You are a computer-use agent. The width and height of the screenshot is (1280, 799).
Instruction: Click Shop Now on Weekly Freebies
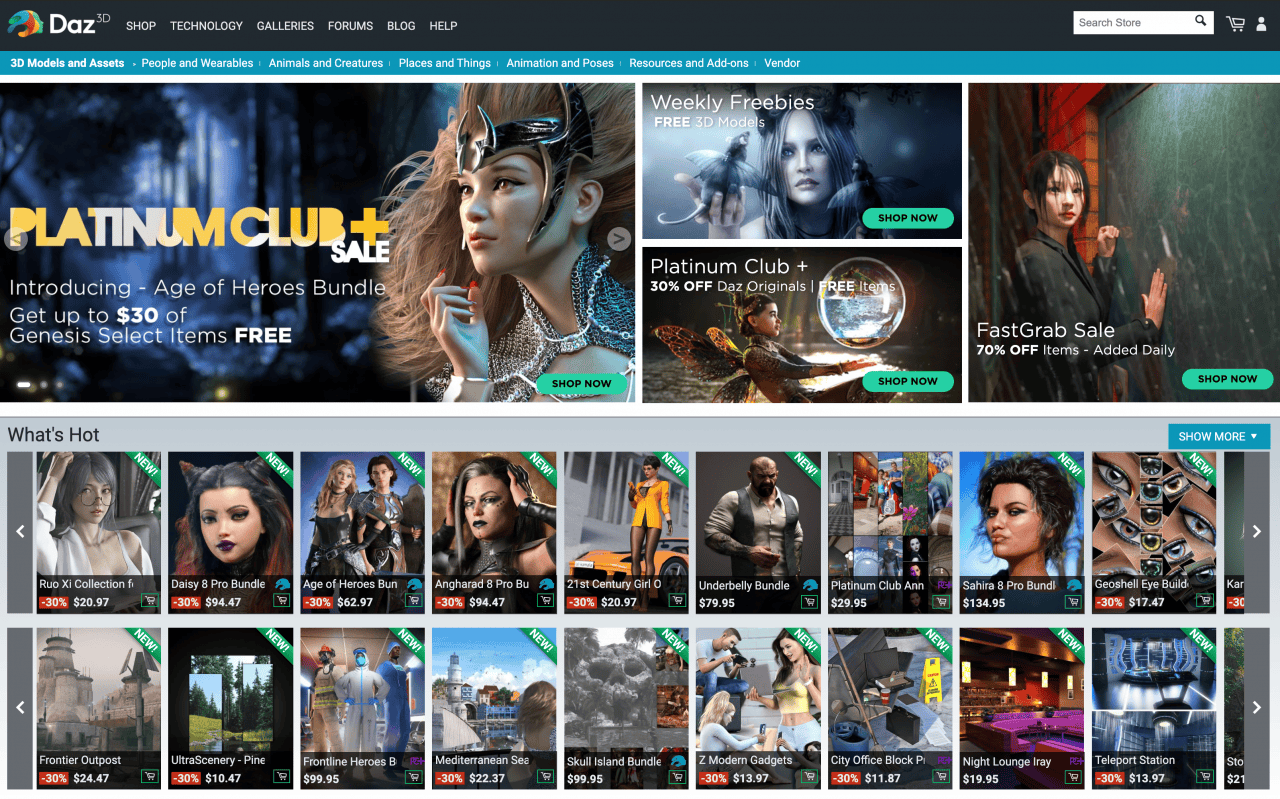tap(907, 218)
